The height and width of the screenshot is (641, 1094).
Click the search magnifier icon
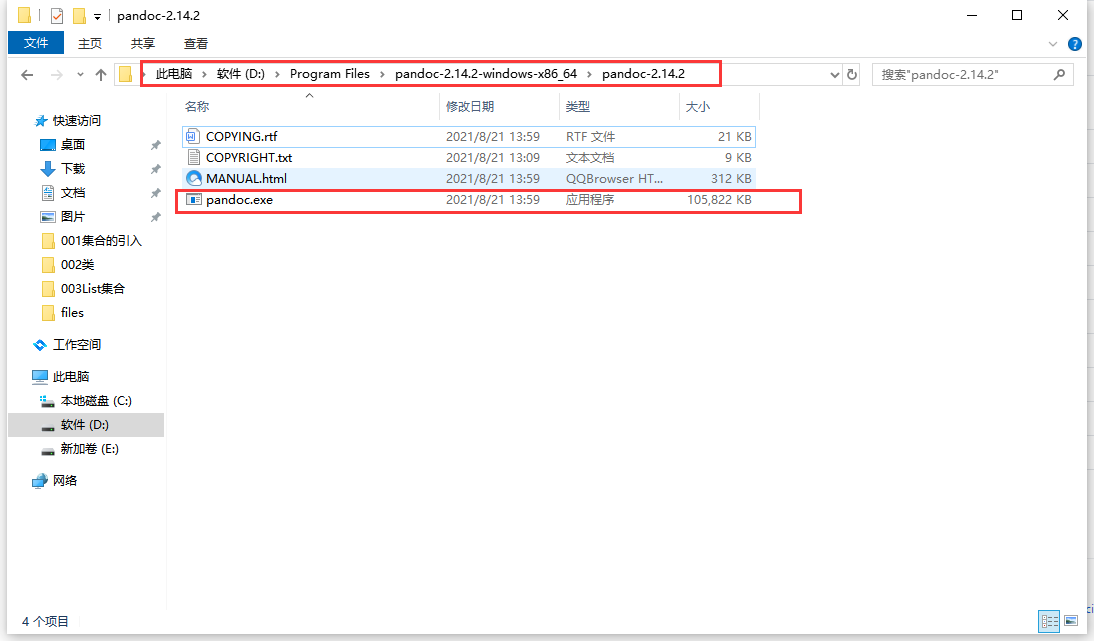click(x=1059, y=75)
